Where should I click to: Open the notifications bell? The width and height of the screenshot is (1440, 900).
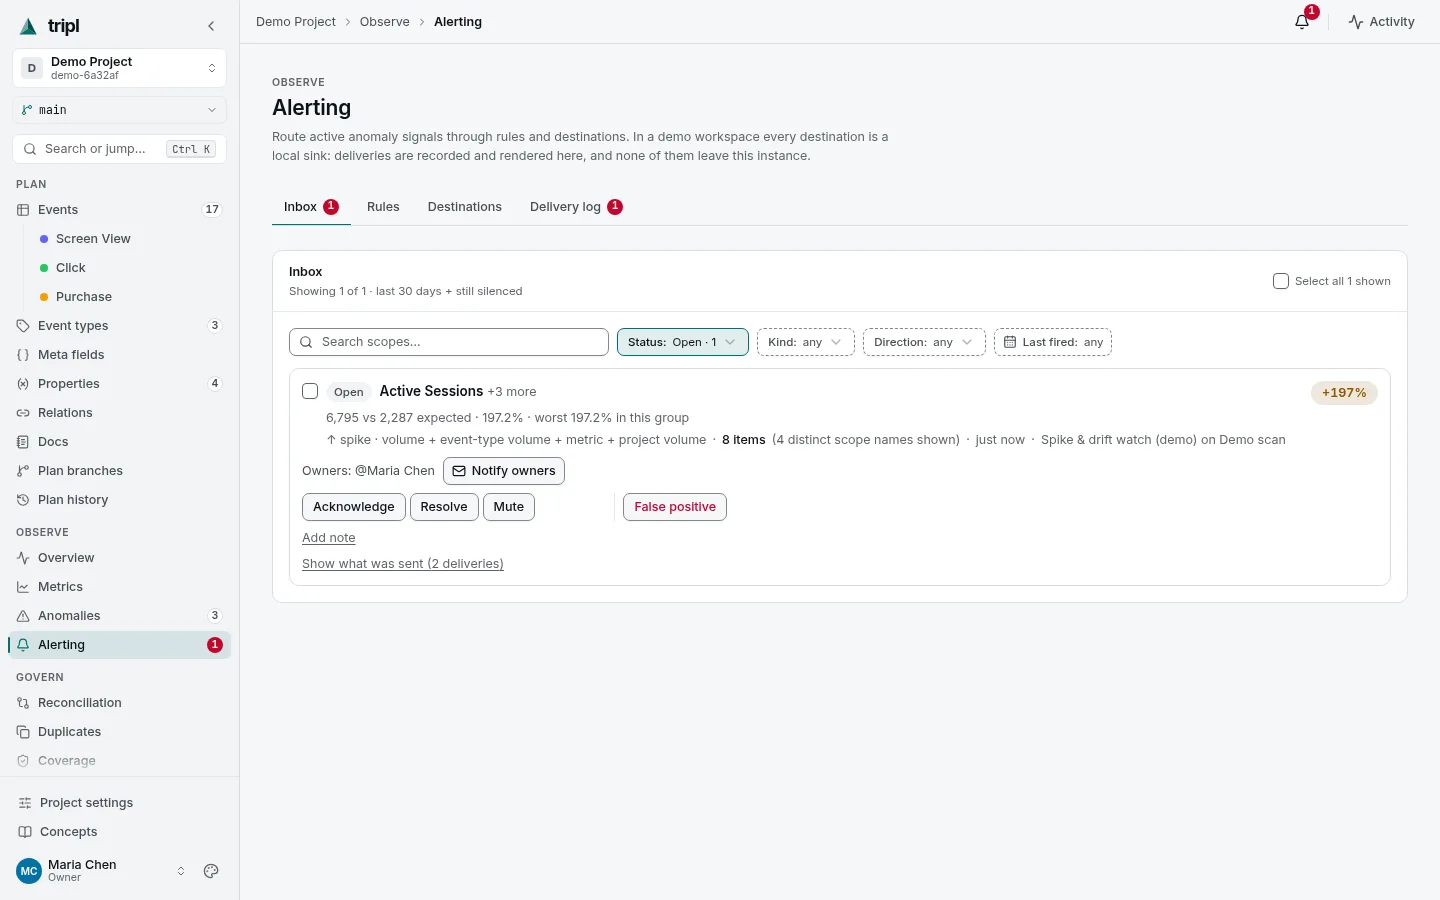(x=1302, y=21)
